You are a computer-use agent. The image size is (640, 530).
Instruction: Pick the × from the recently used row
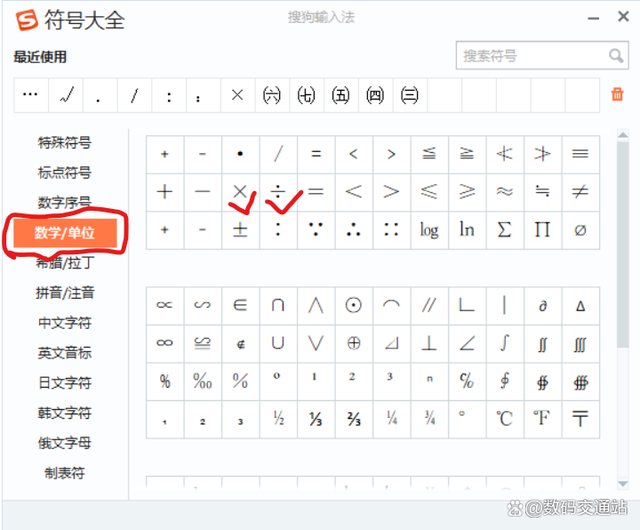238,95
